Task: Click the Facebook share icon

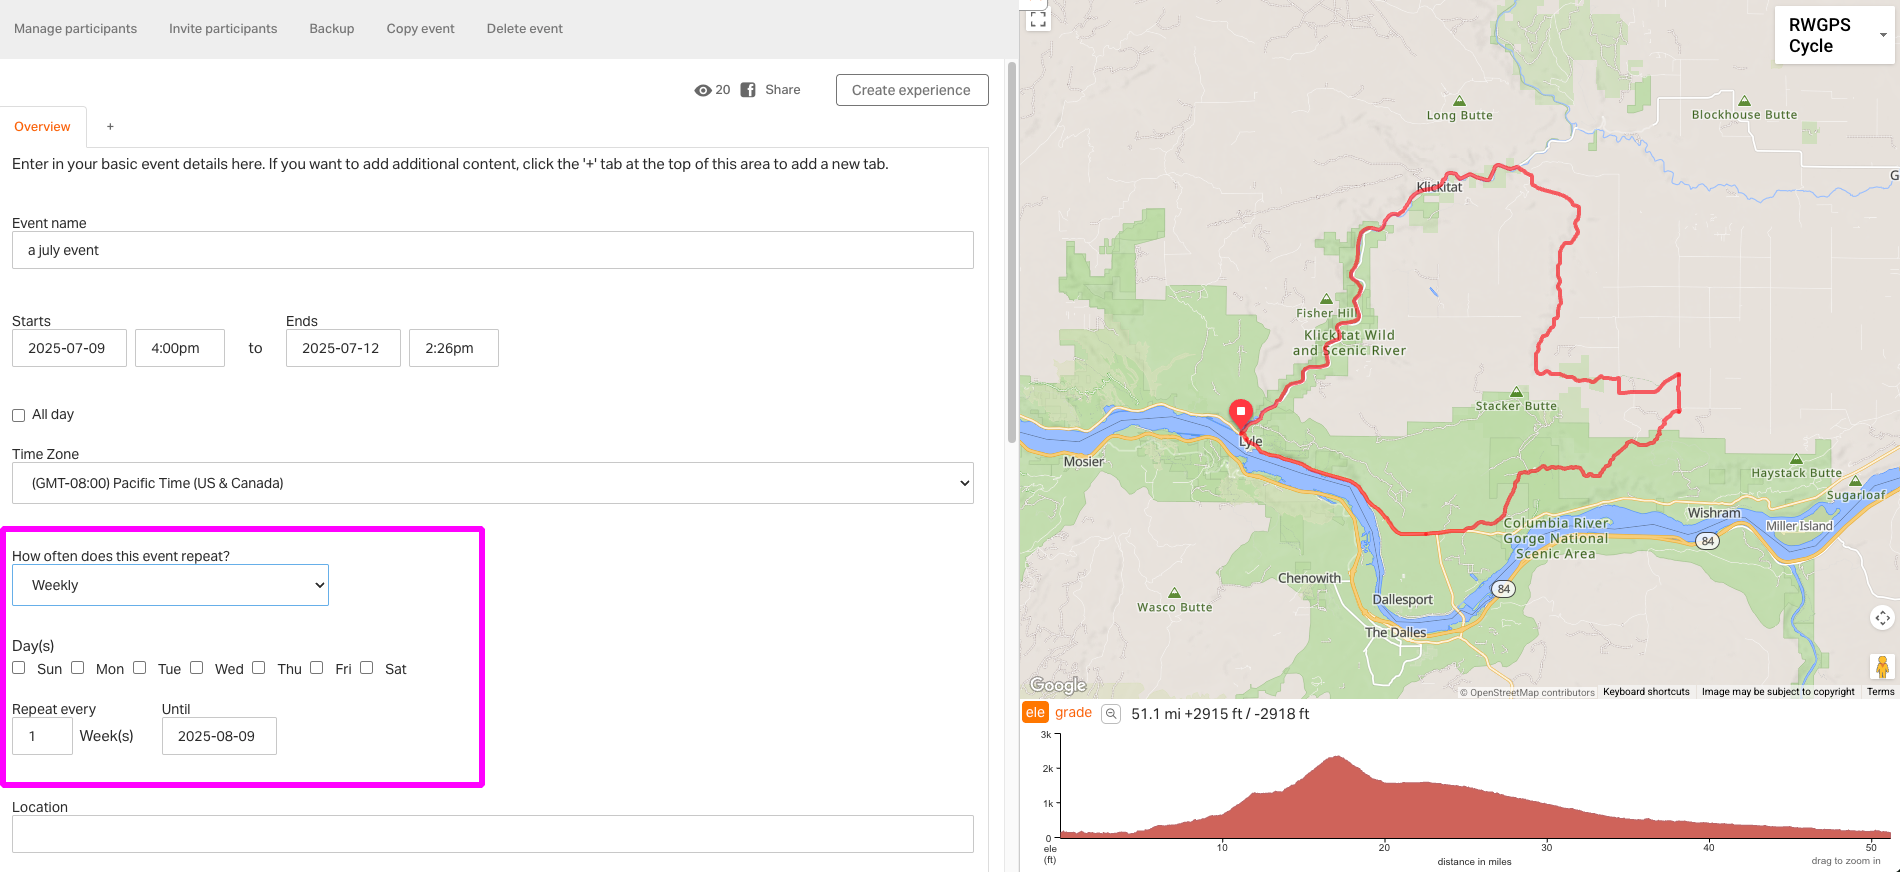Action: point(748,90)
